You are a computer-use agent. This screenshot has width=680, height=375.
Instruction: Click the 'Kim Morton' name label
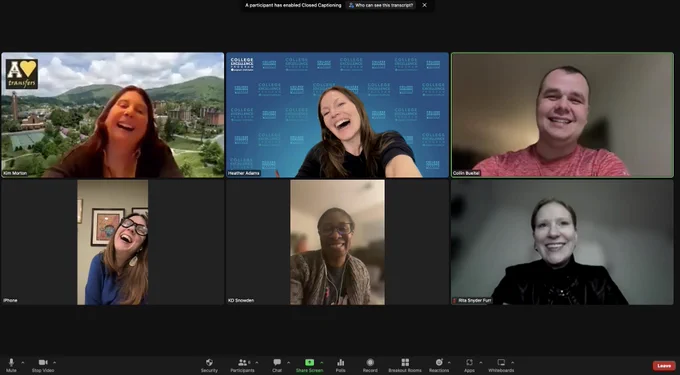click(x=16, y=173)
